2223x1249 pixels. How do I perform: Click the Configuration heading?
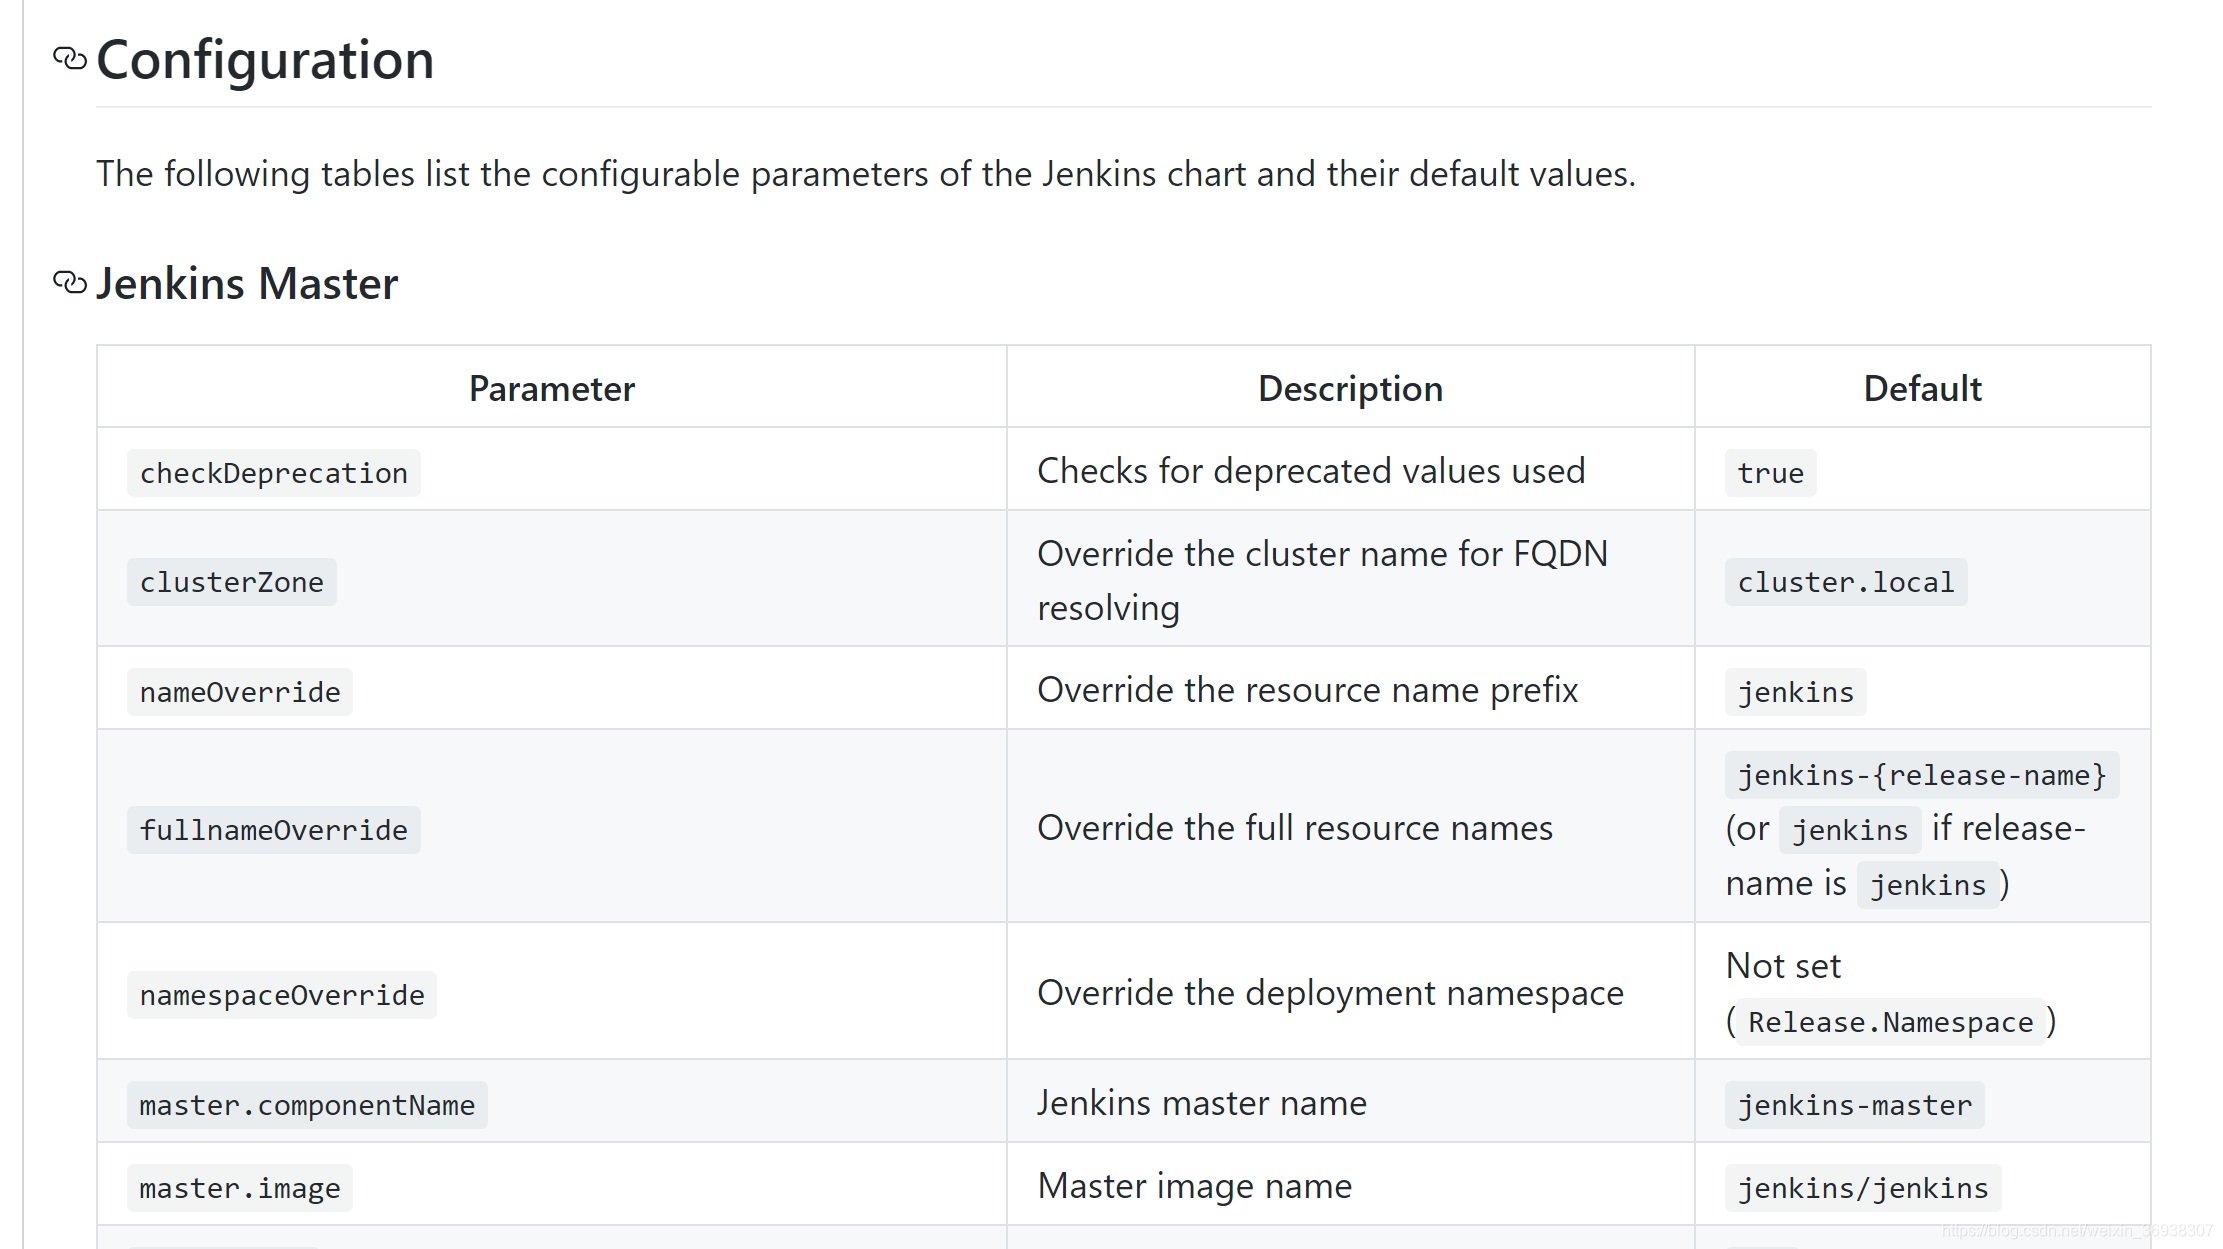click(265, 60)
